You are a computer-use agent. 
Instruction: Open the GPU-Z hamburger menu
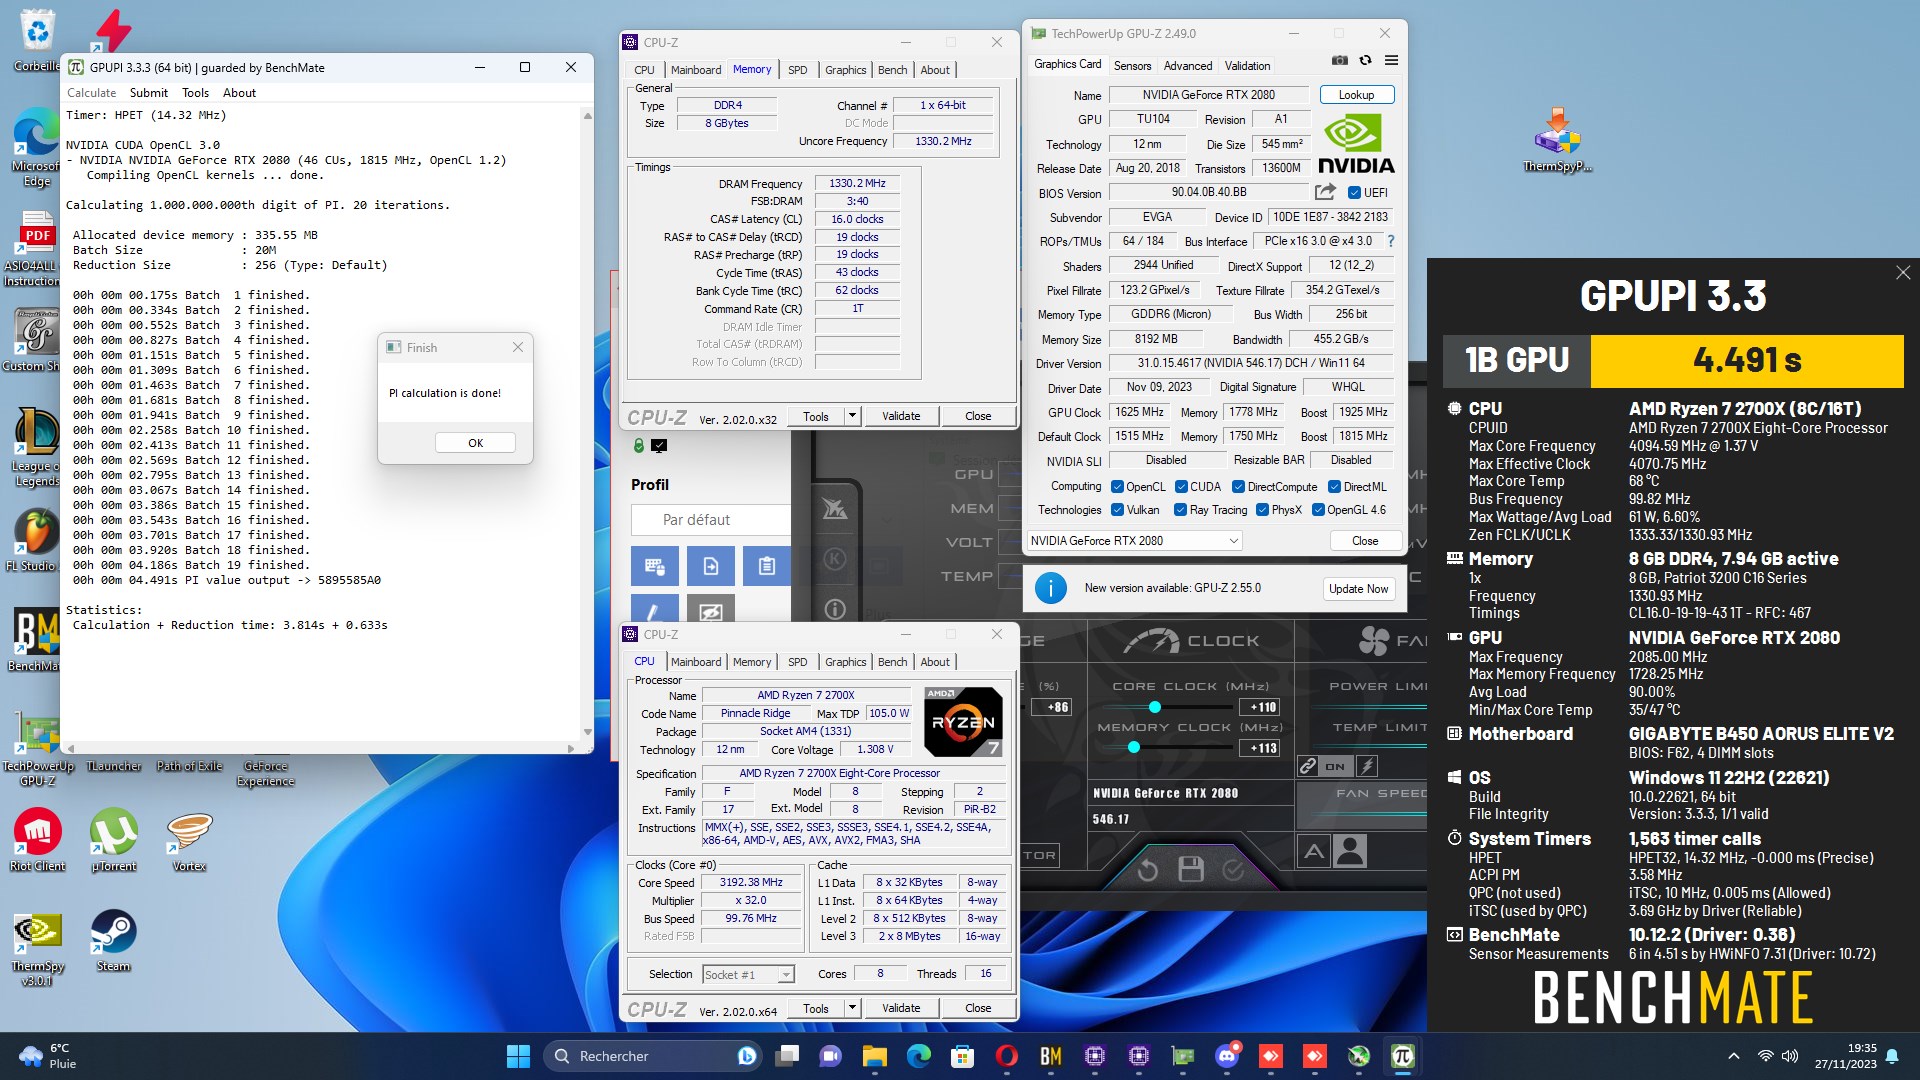tap(1391, 60)
